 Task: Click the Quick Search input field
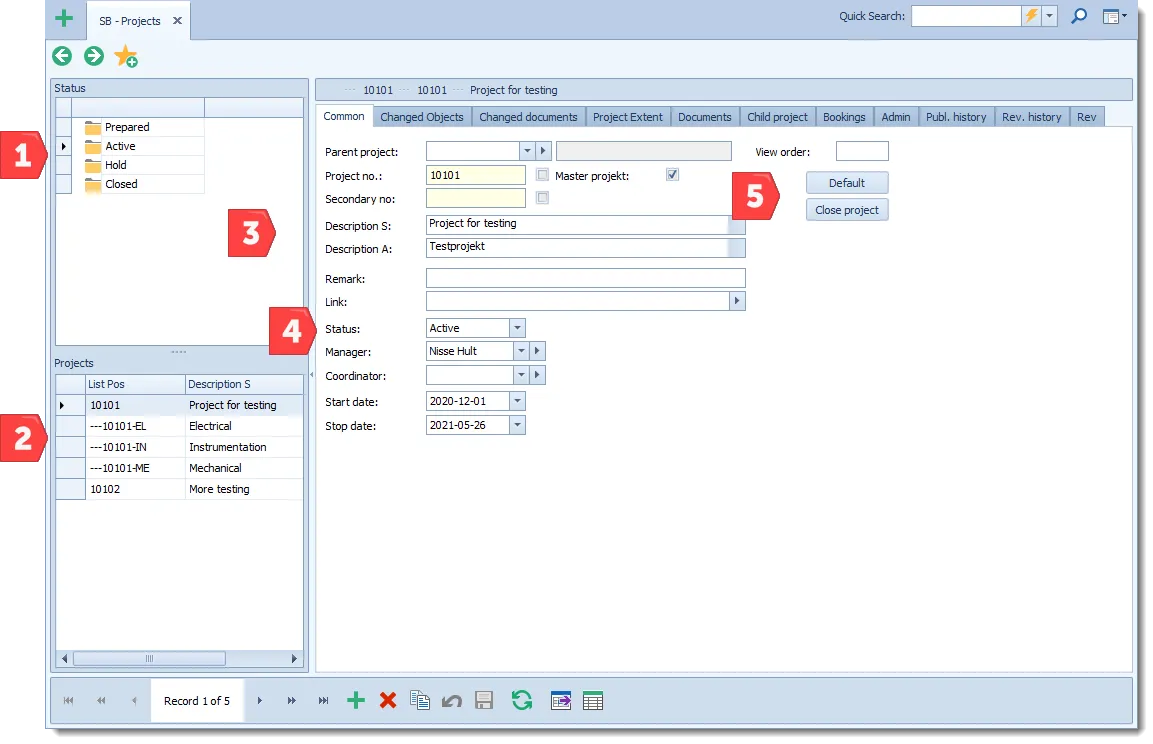[x=966, y=16]
